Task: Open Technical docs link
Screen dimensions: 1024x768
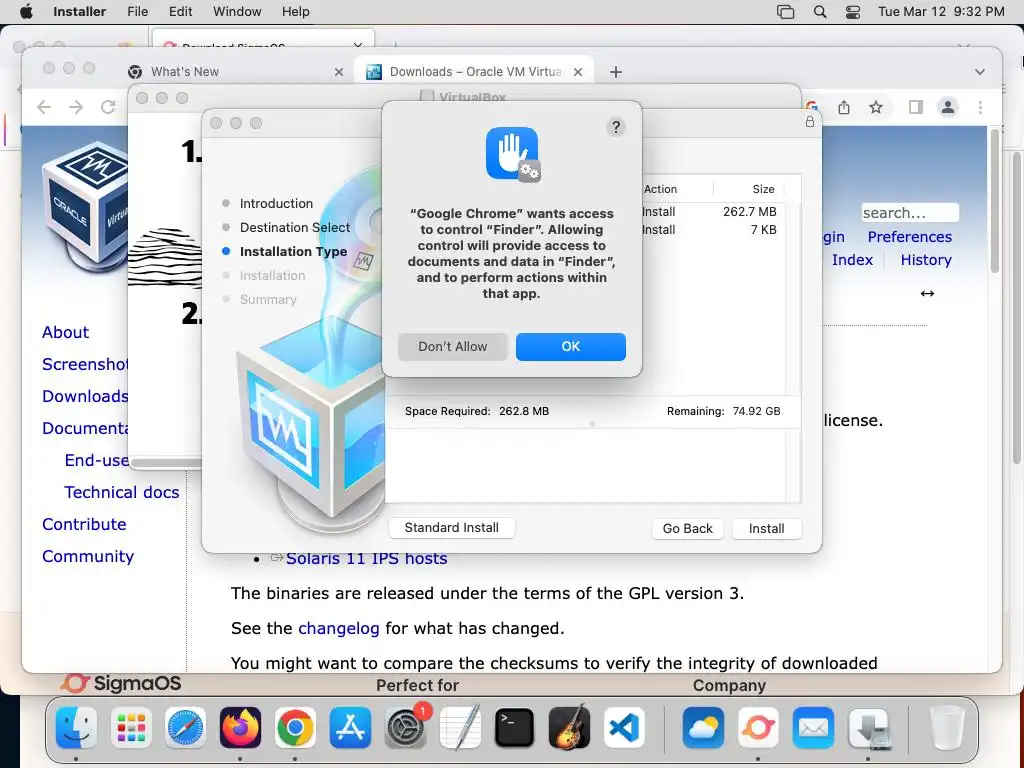Action: pyautogui.click(x=121, y=492)
